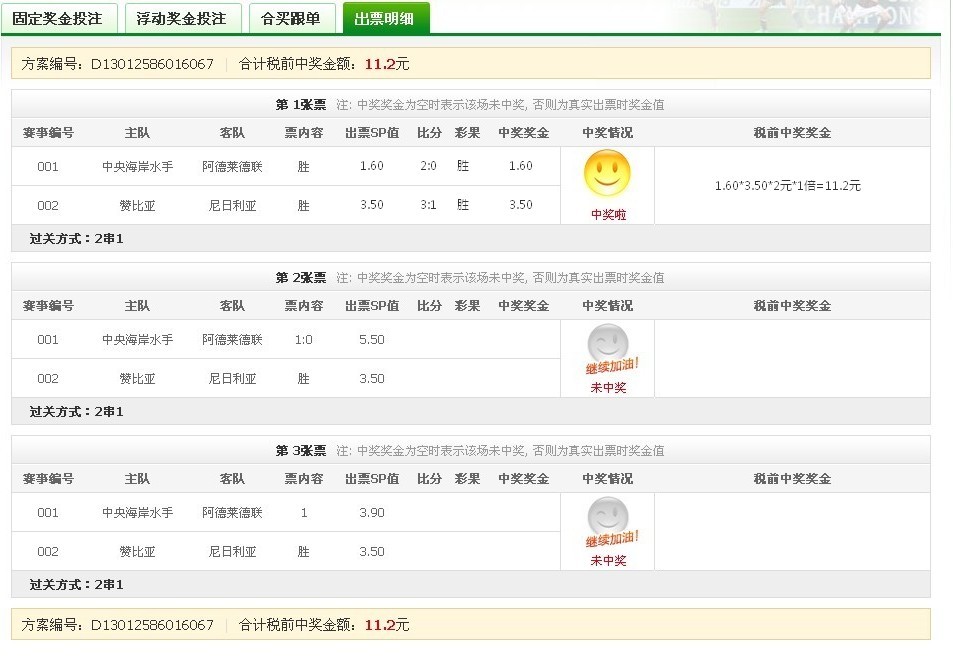Screen dimensions: 953x657
Task: Open the 固定奖金投注 tab
Action: 58,18
